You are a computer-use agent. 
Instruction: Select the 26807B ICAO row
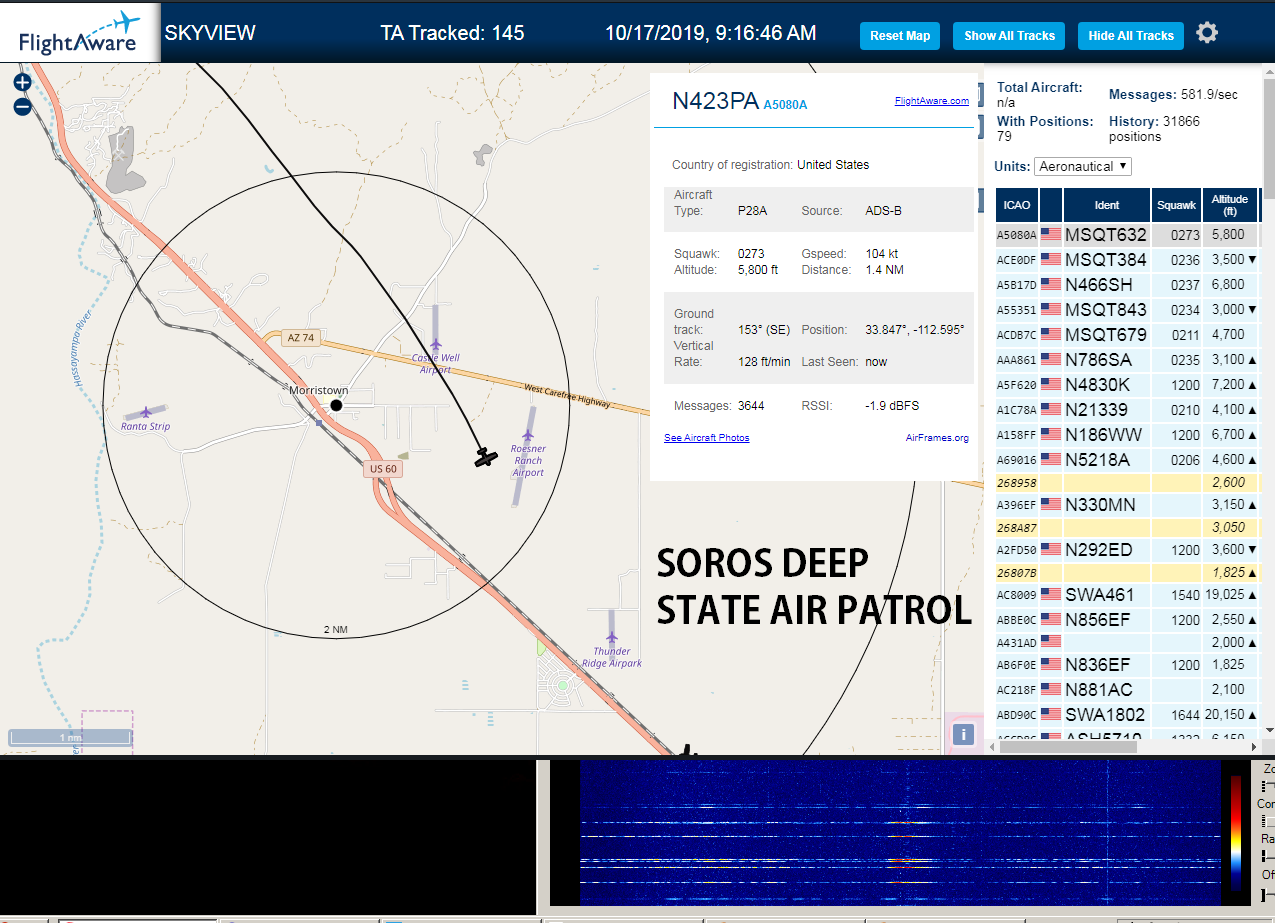point(1127,572)
